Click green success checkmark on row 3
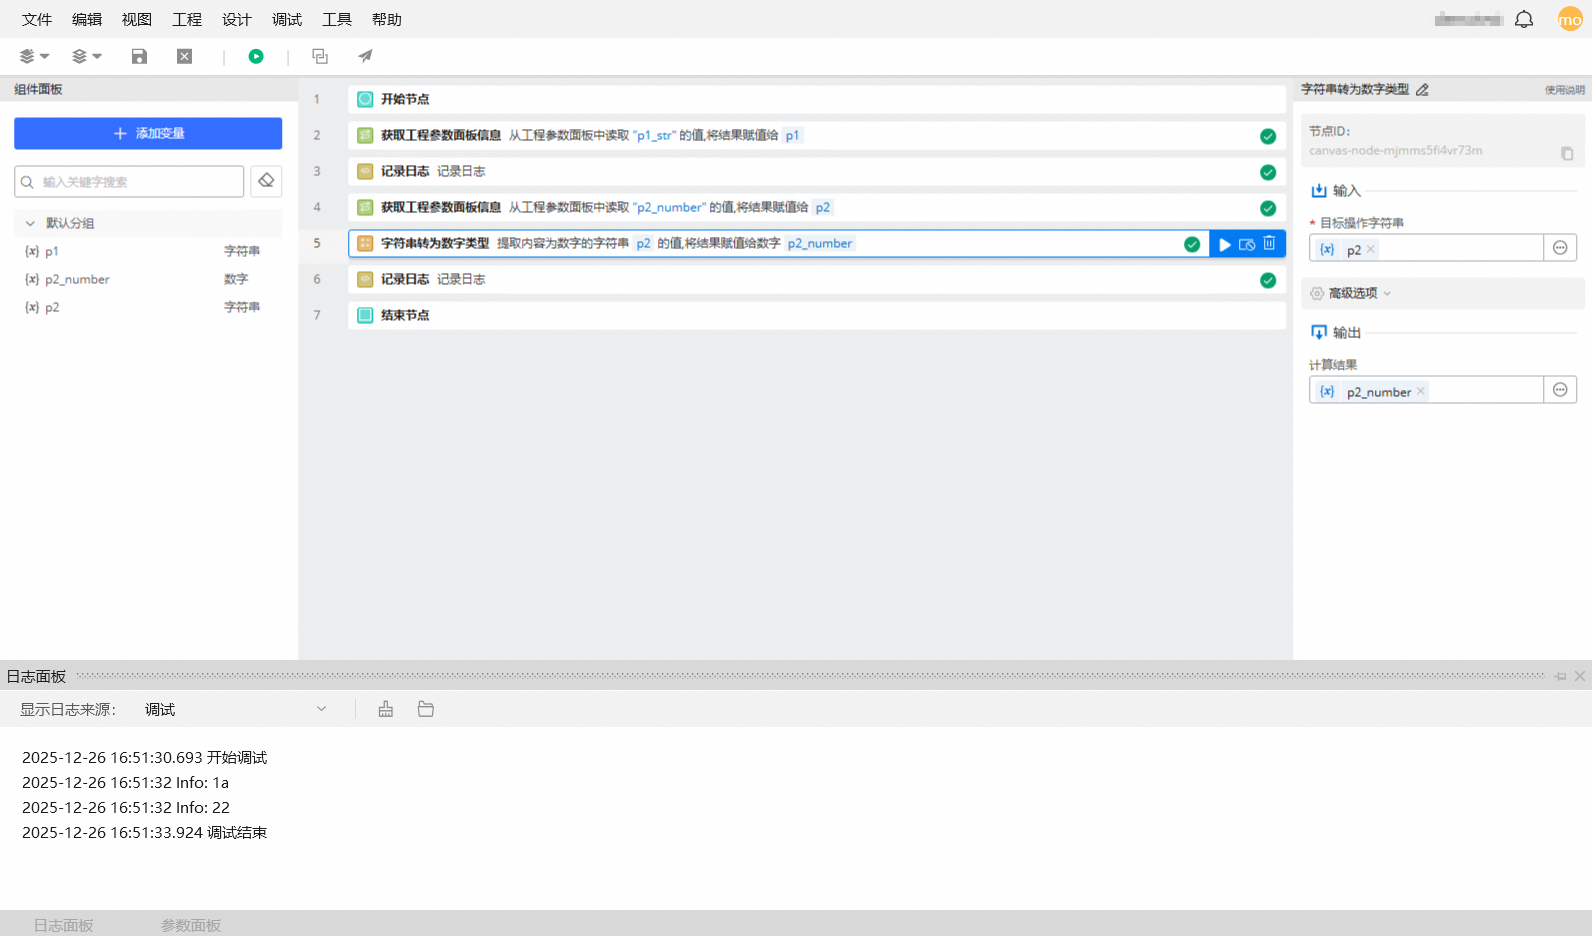Image resolution: width=1592 pixels, height=936 pixels. coord(1268,172)
